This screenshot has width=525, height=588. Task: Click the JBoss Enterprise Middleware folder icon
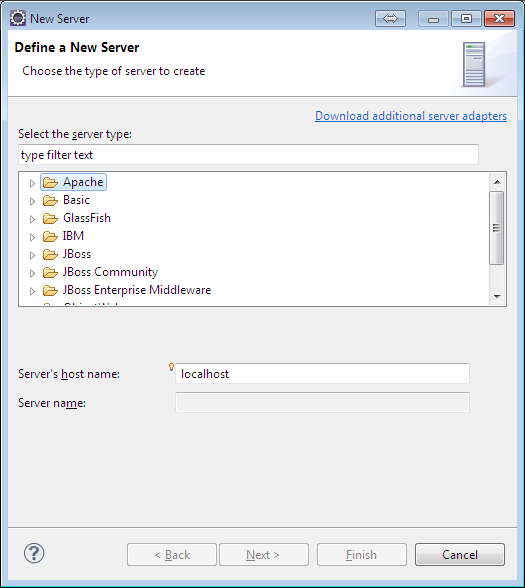click(50, 290)
